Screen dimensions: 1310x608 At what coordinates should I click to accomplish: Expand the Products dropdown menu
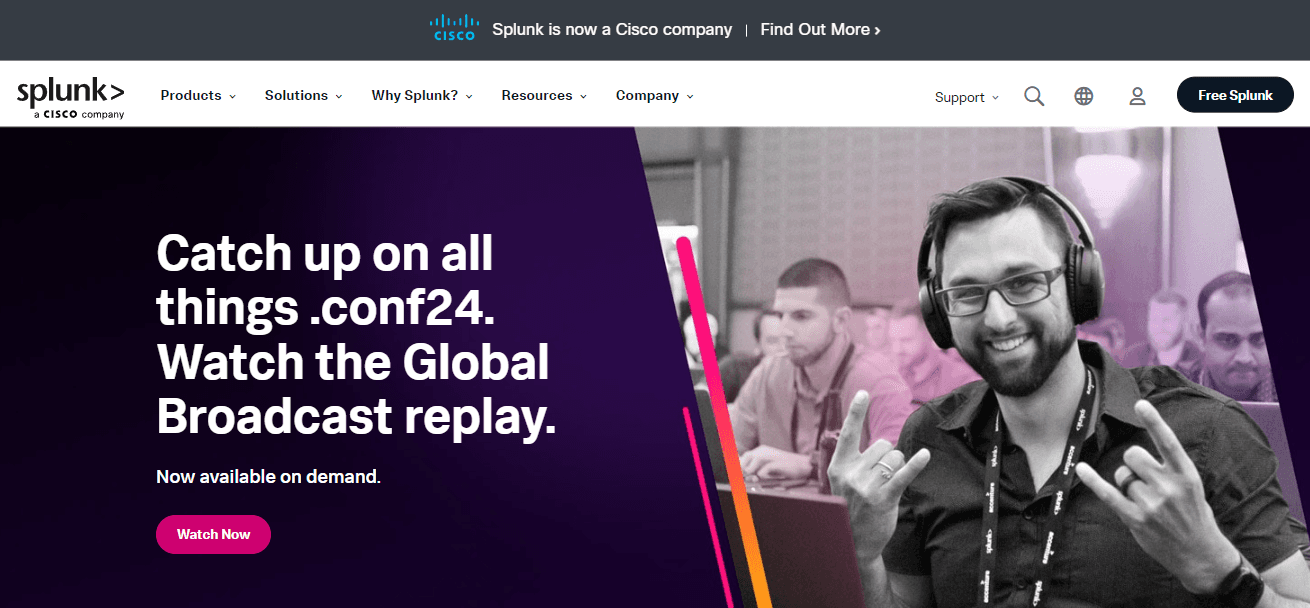198,95
